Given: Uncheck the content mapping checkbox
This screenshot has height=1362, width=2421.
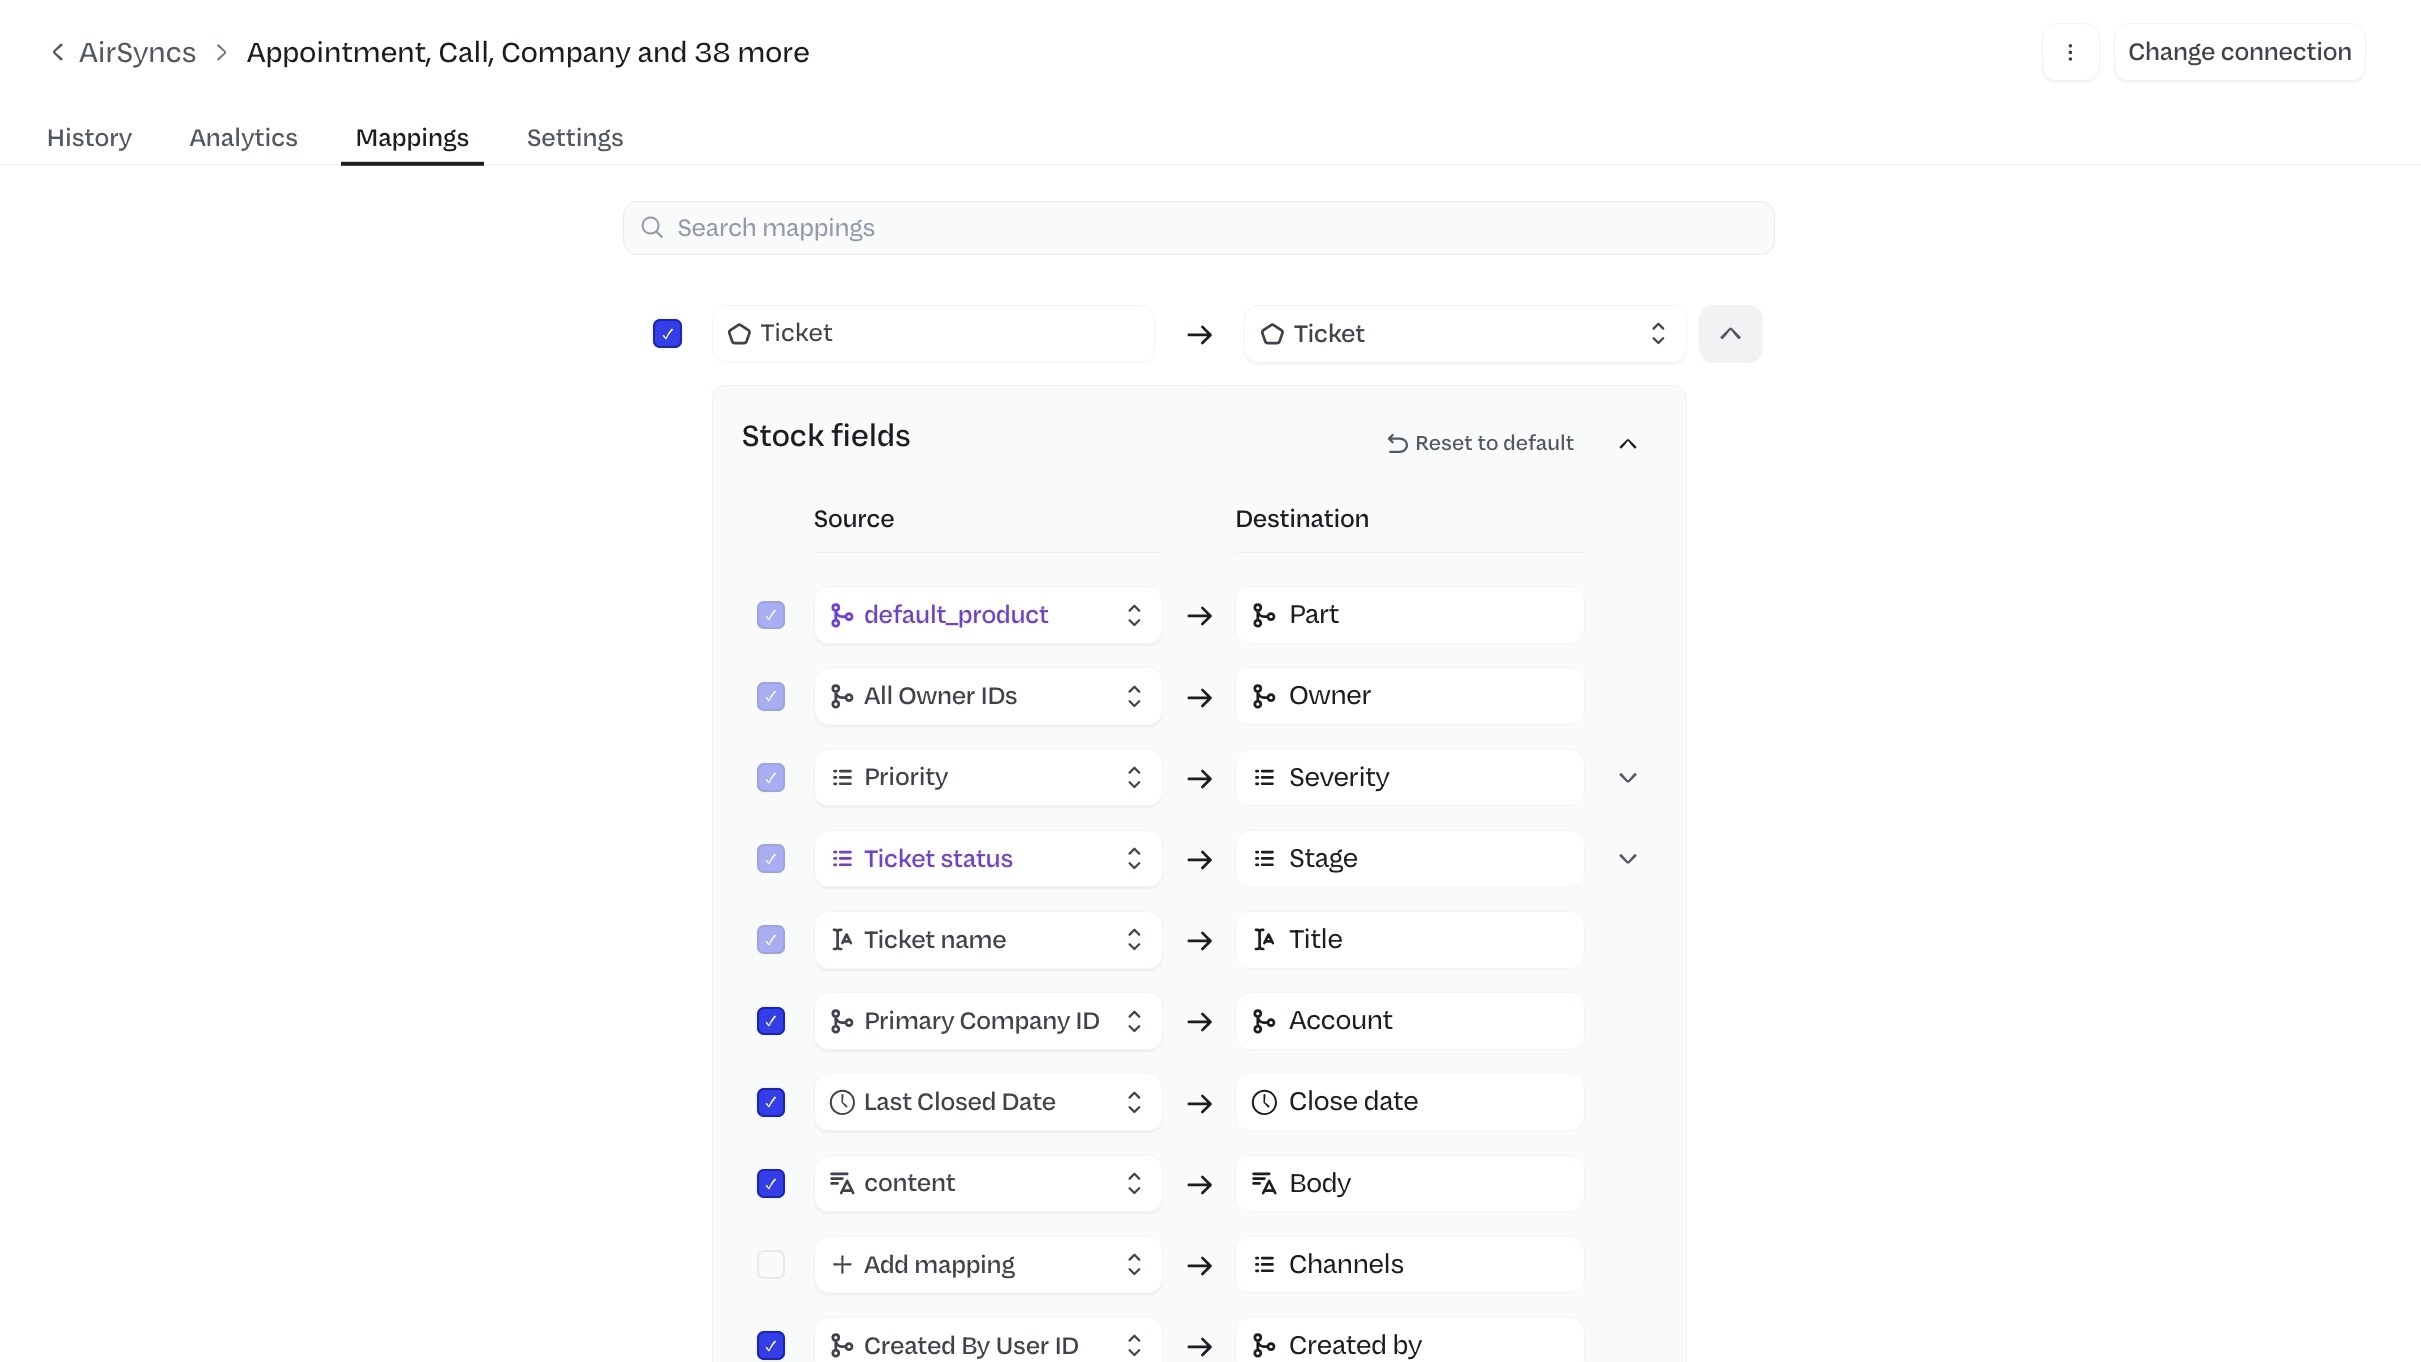Looking at the screenshot, I should click(x=770, y=1183).
